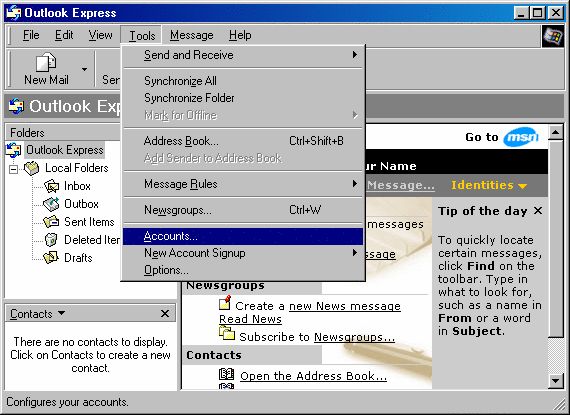
Task: Select Accounts in the Tools menu
Action: tap(243, 236)
